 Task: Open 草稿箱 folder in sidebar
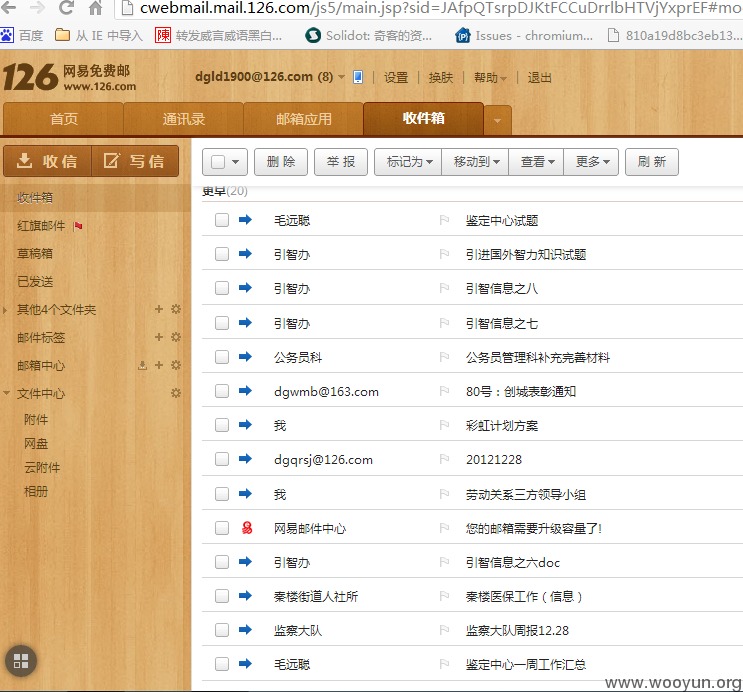(35, 254)
